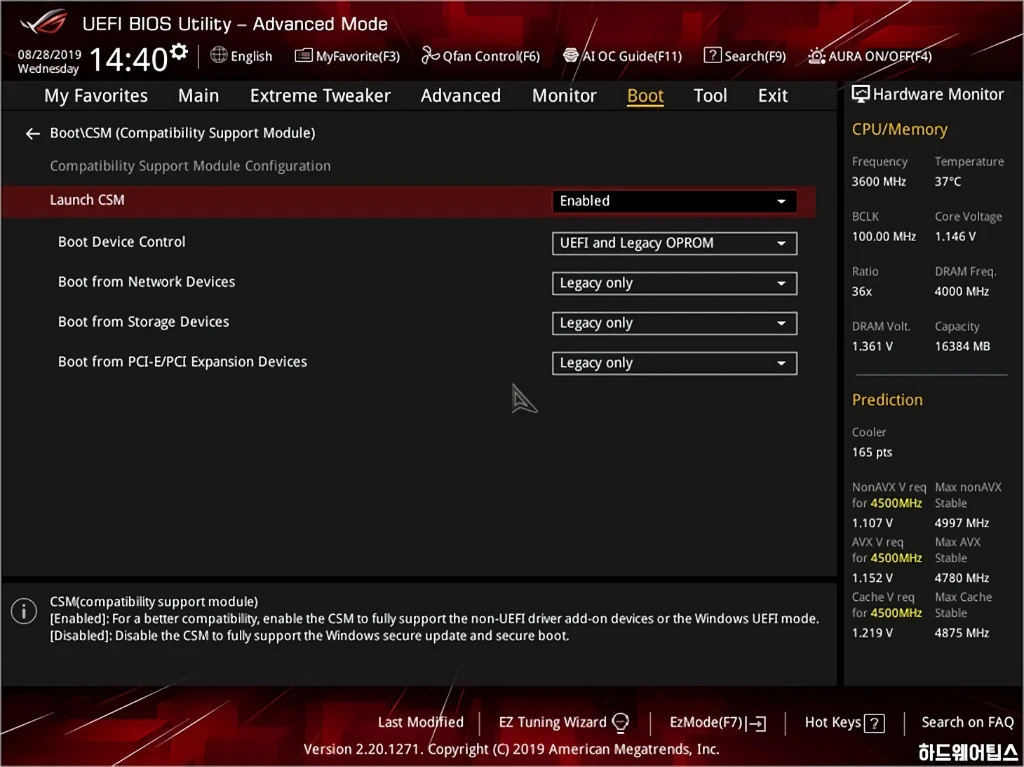Viewport: 1024px width, 767px height.
Task: Click EzMode(F7) text
Action: 707,722
